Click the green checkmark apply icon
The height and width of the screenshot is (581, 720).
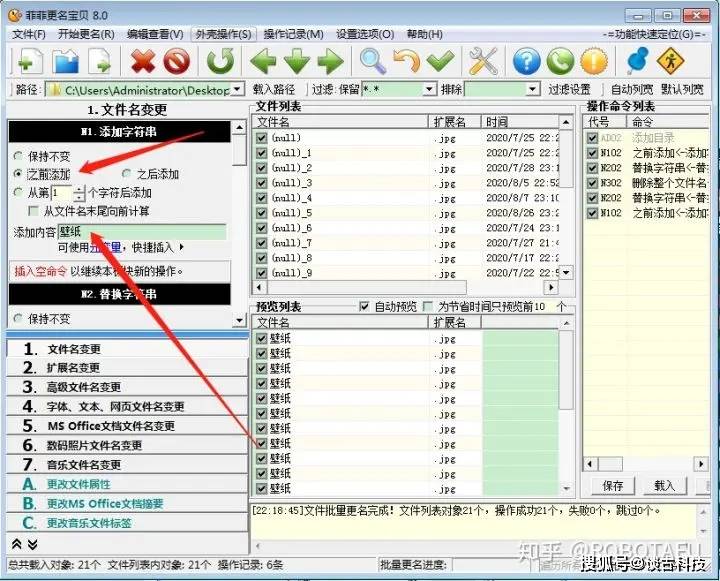tap(440, 61)
